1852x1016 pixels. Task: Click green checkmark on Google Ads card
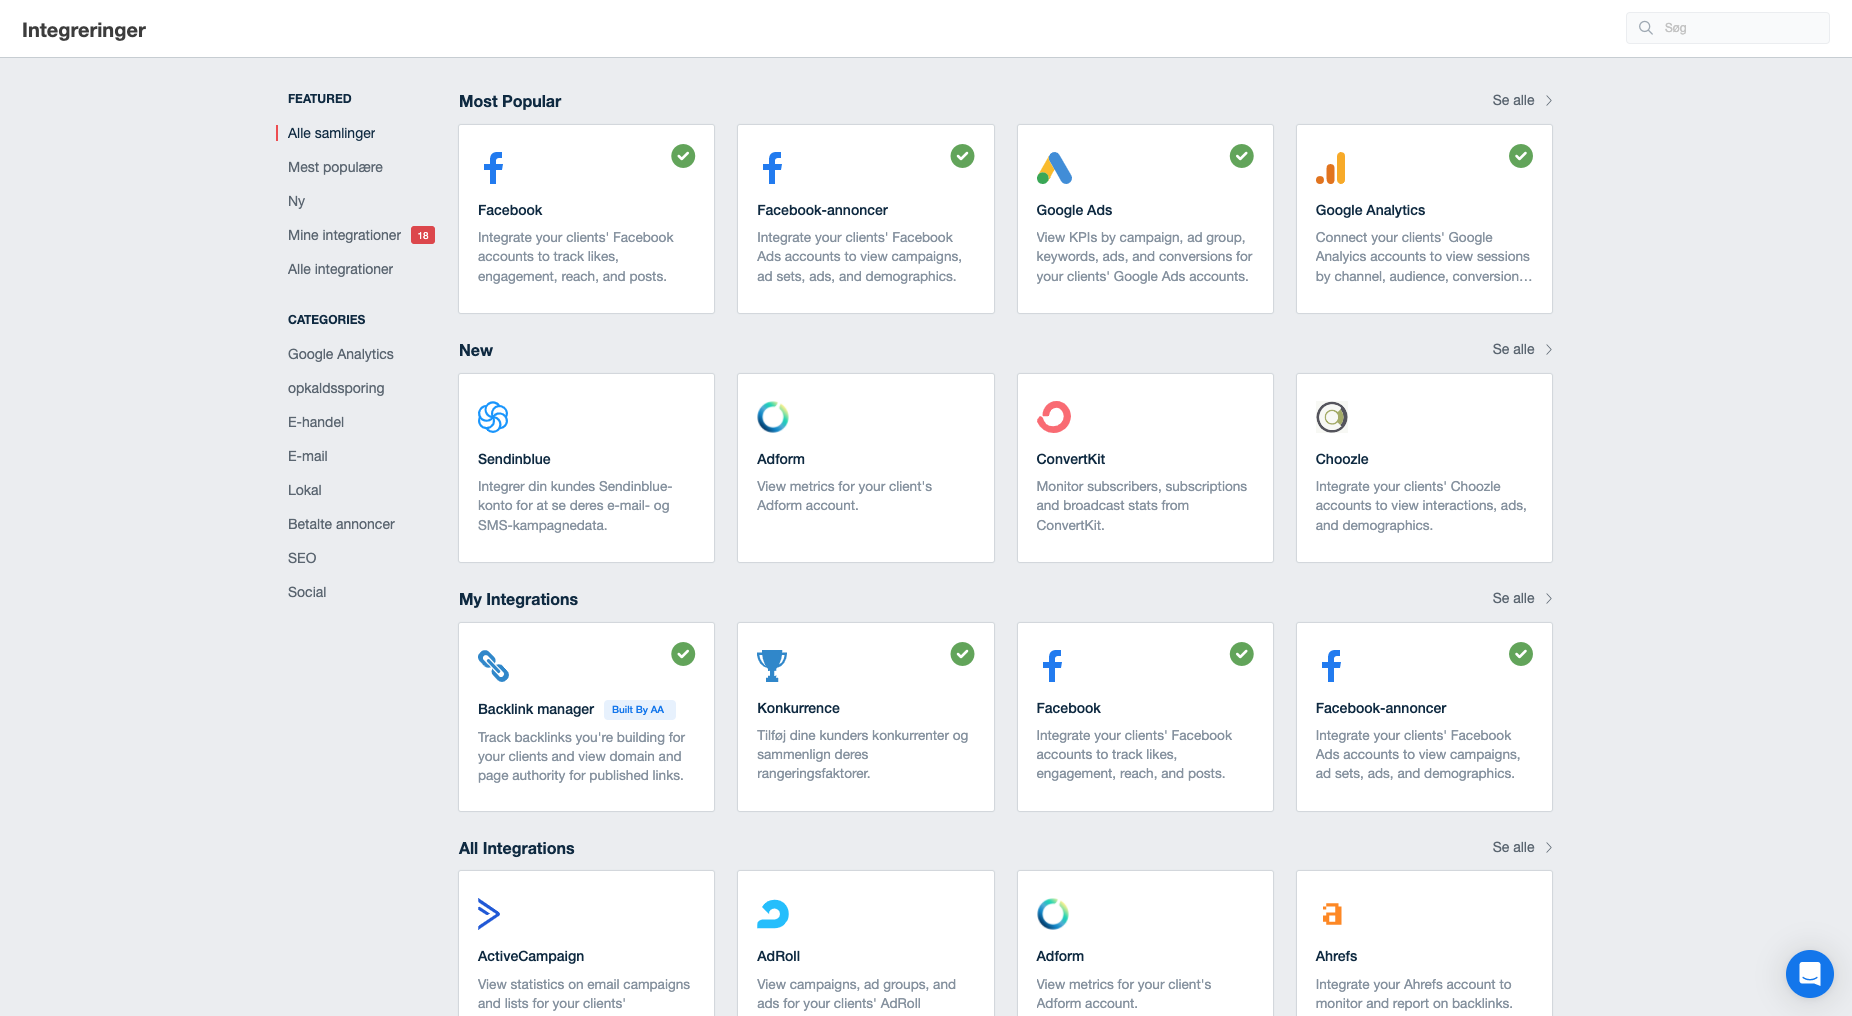pyautogui.click(x=1241, y=156)
